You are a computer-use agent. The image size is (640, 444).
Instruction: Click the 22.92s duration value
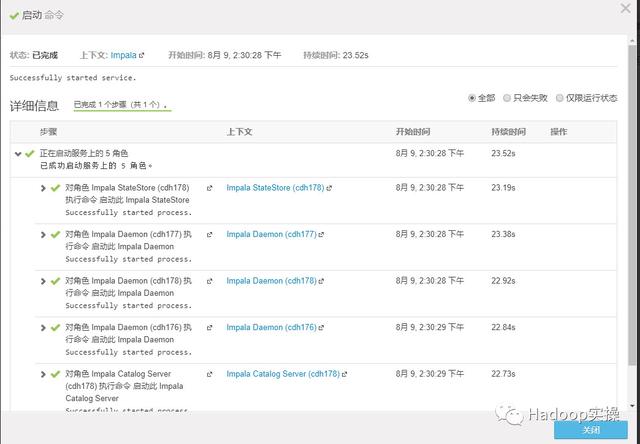tap(503, 281)
